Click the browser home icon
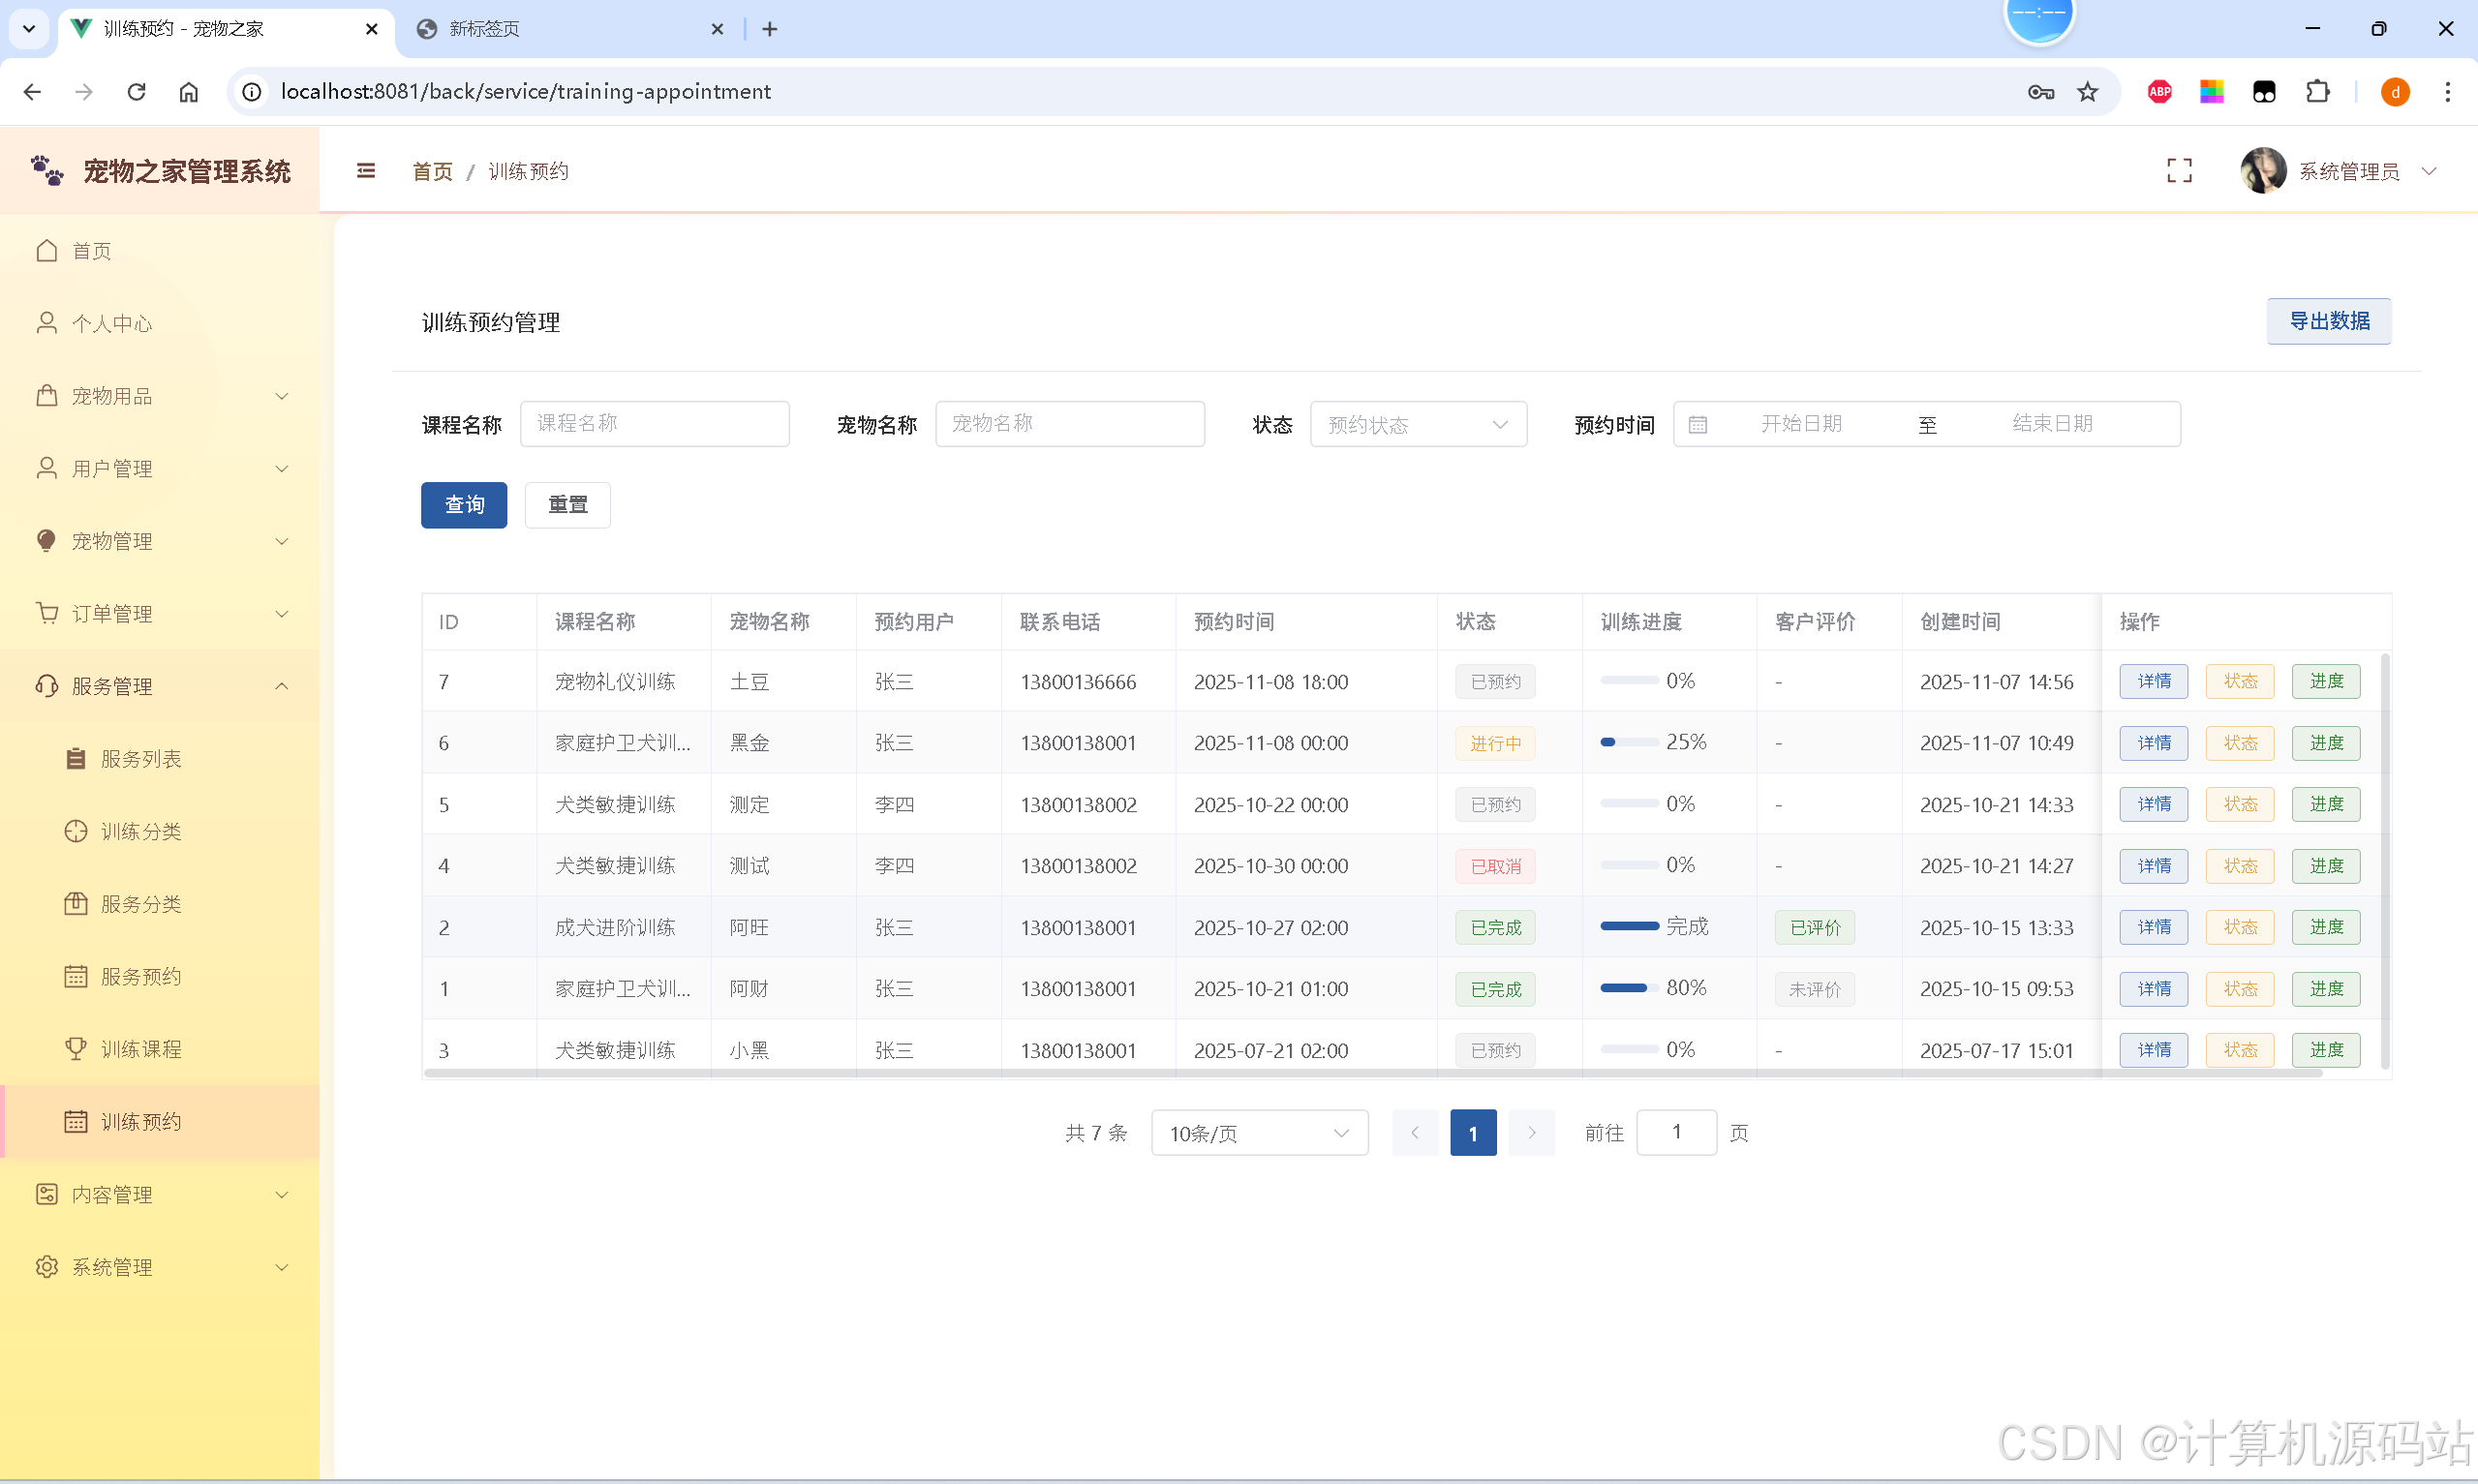2478x1484 pixels. (x=189, y=92)
